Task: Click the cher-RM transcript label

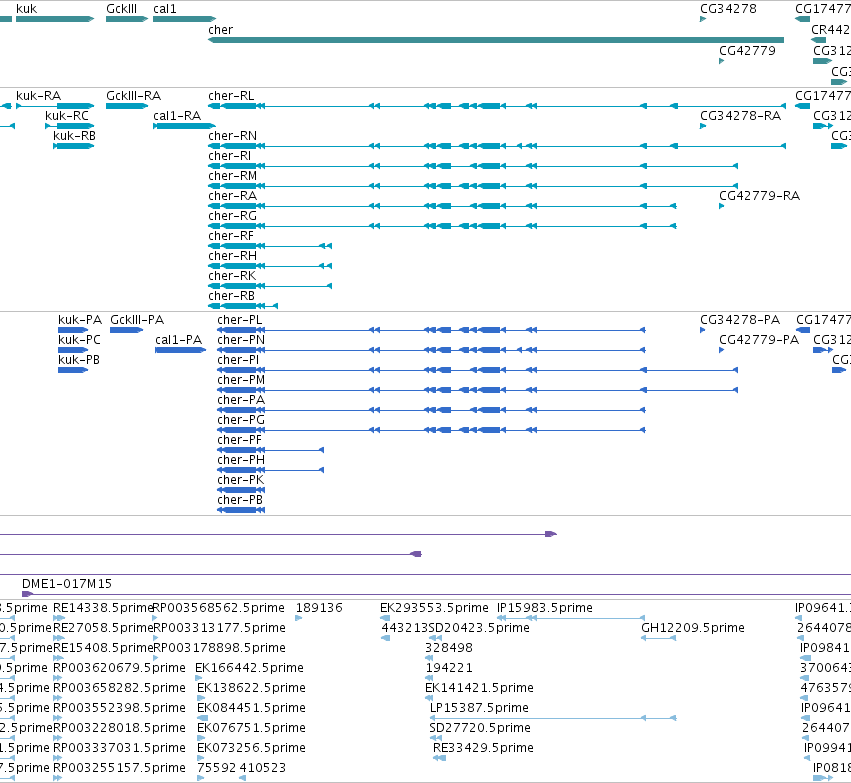Action: (x=232, y=176)
